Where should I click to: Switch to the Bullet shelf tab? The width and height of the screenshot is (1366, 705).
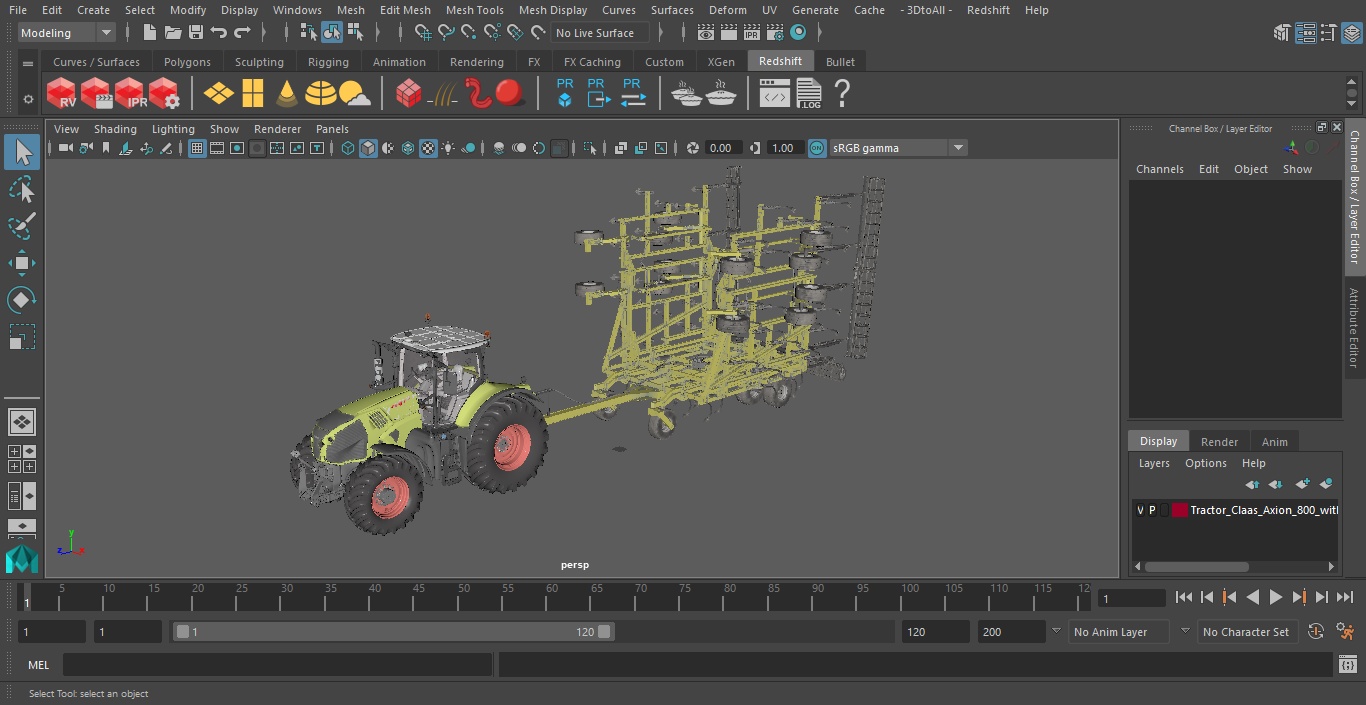pyautogui.click(x=840, y=62)
